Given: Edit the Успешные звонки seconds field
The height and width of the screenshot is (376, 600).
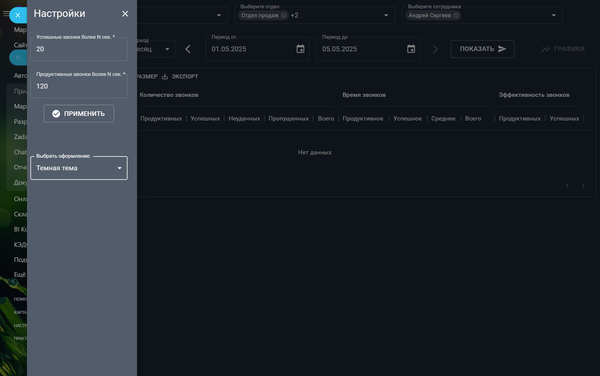Looking at the screenshot, I should tap(79, 49).
